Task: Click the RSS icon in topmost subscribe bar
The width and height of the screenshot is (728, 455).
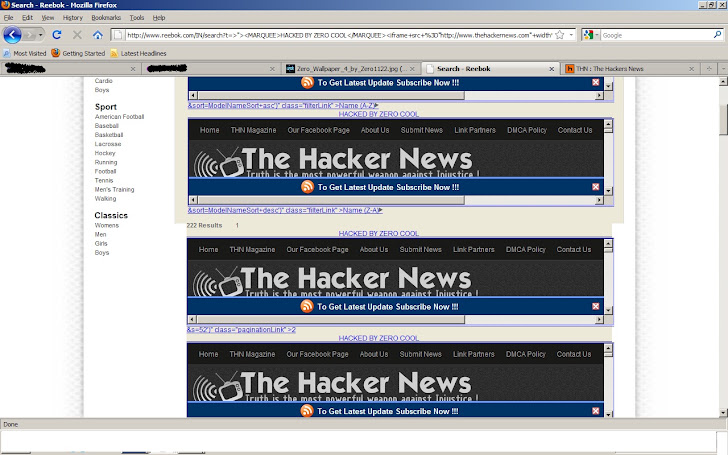Action: click(x=307, y=82)
